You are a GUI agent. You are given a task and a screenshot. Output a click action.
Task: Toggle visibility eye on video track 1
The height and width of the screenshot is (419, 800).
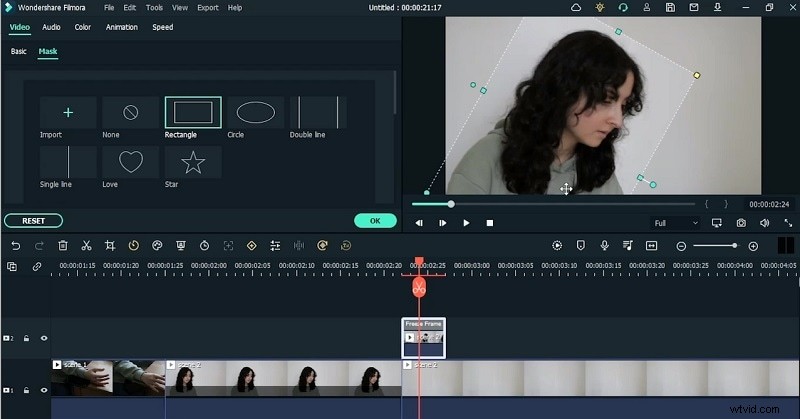click(44, 390)
